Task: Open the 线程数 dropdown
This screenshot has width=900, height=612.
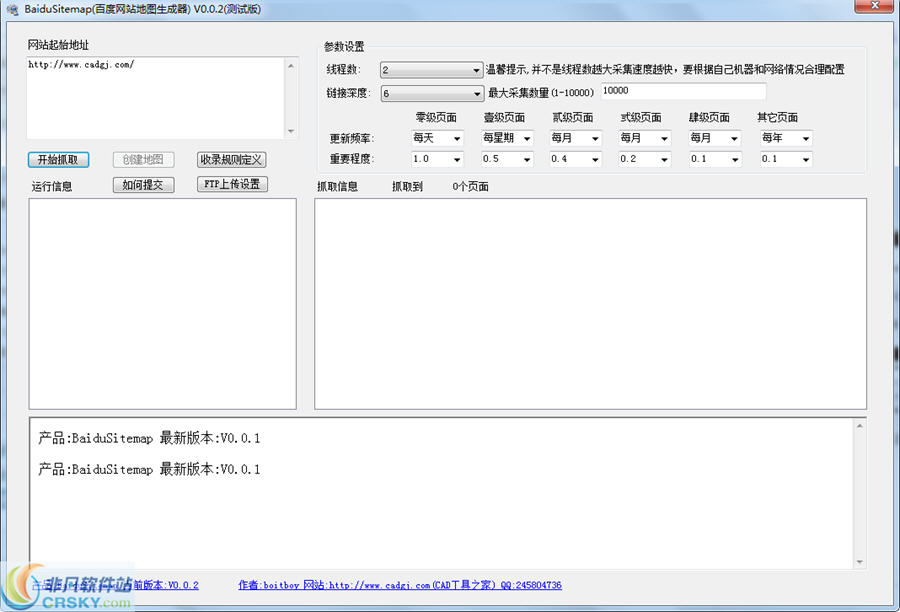Action: [431, 70]
